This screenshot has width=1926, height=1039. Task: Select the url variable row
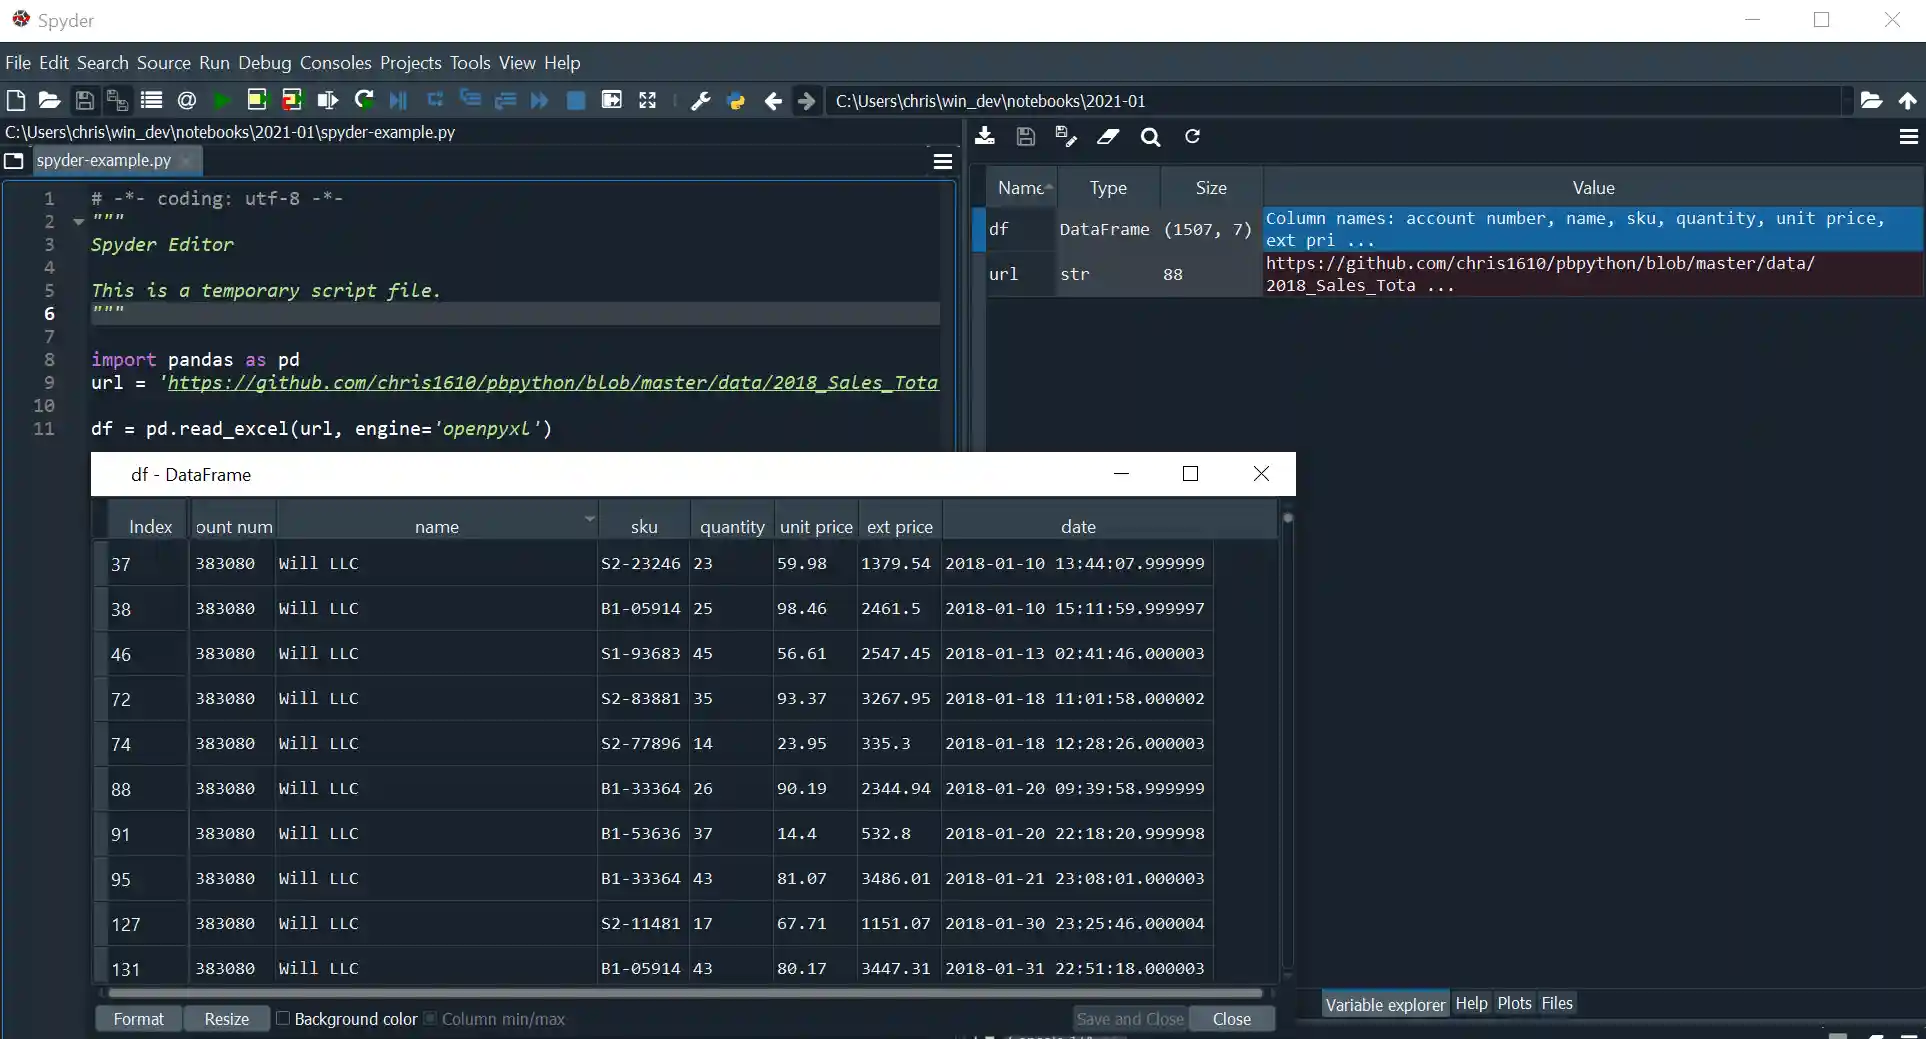1003,274
